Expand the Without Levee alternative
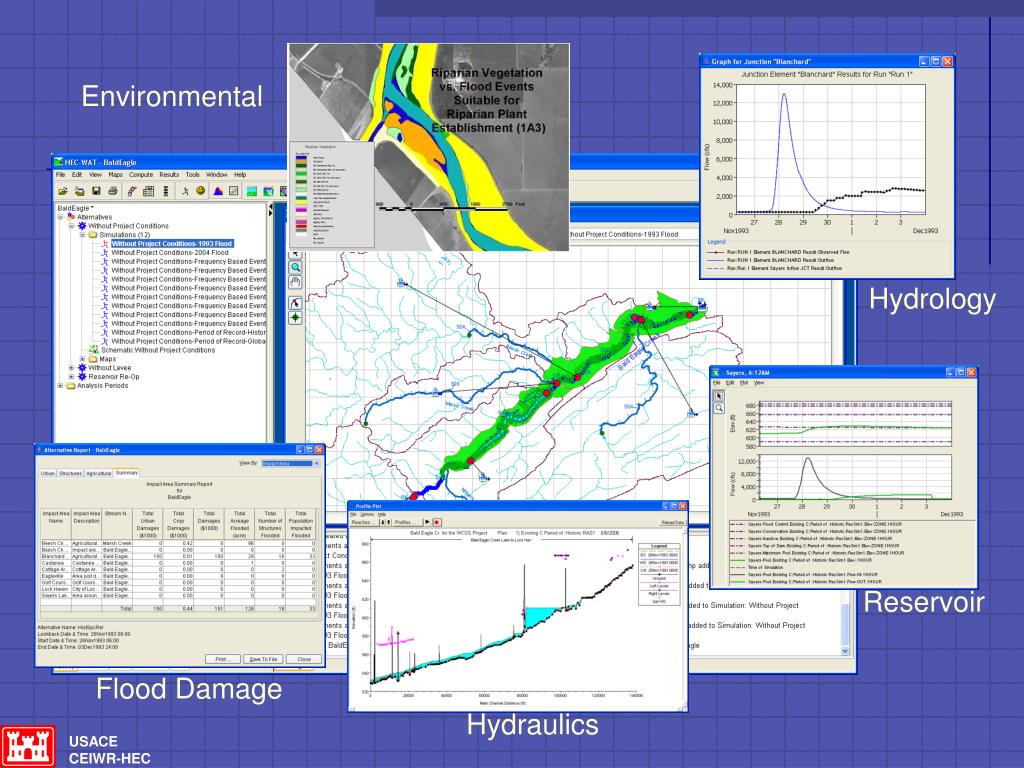Image resolution: width=1024 pixels, height=768 pixels. [72, 368]
